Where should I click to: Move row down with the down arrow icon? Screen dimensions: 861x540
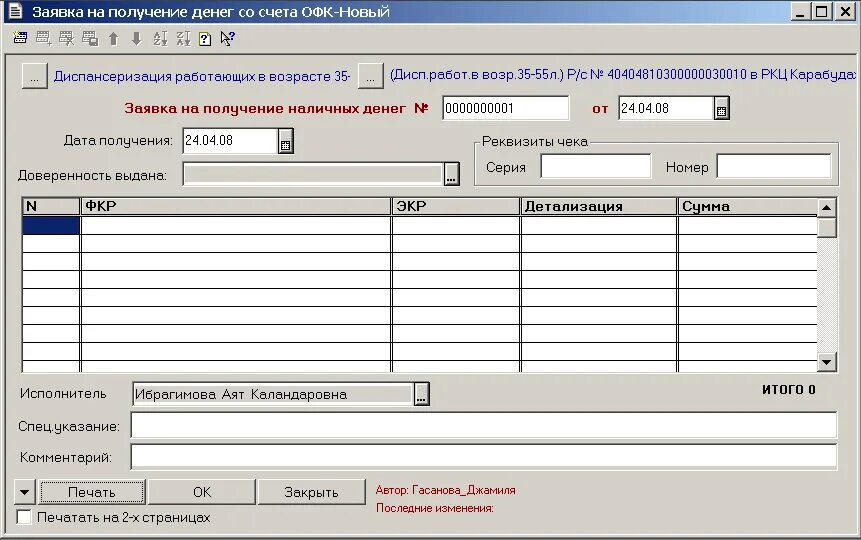click(137, 38)
